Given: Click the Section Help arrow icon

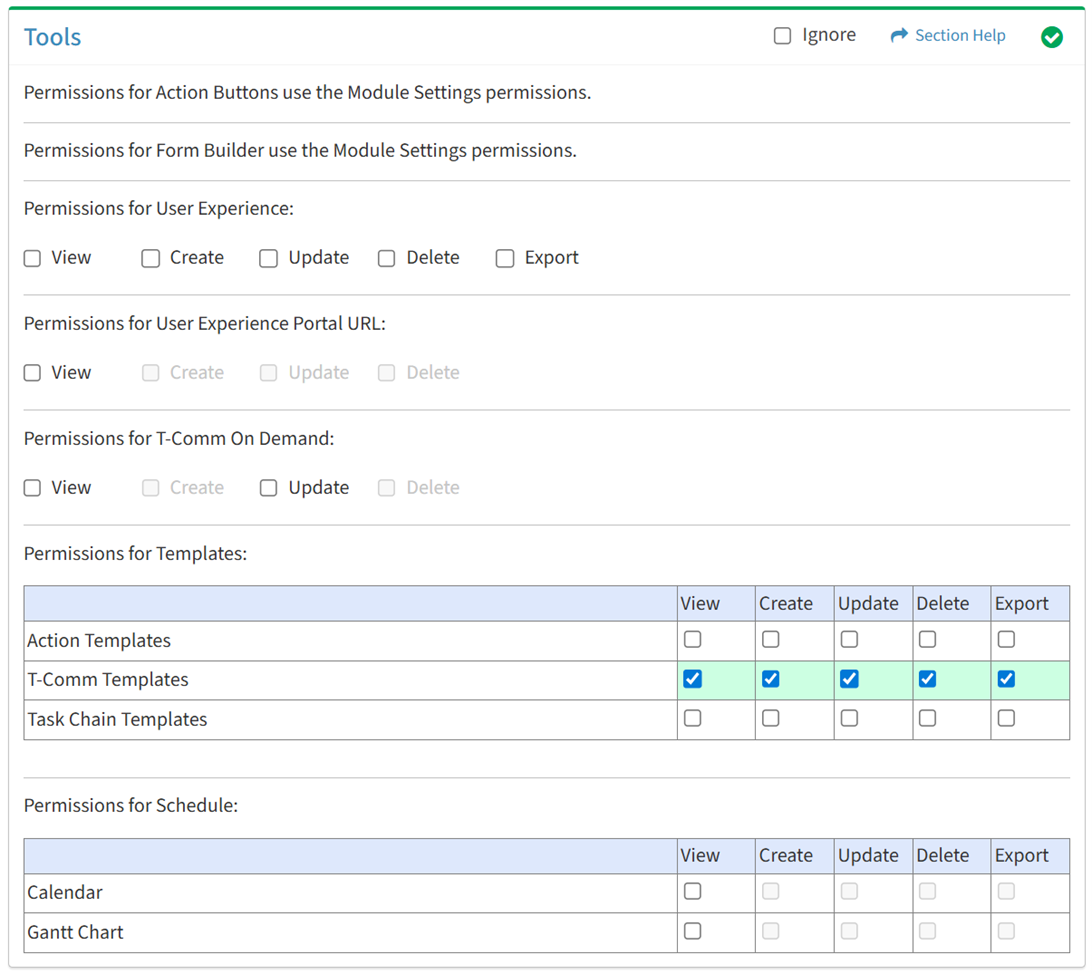Looking at the screenshot, I should (x=898, y=36).
